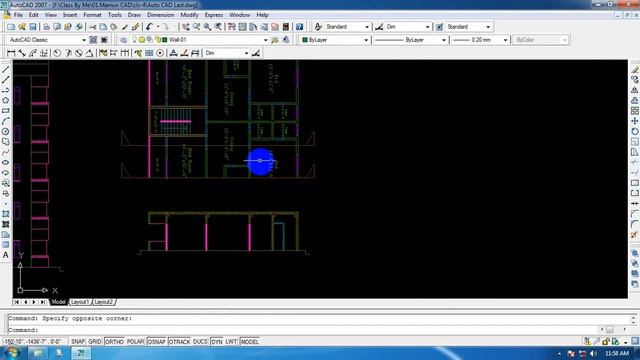Click the Center Mark dimension icon
Image resolution: width=640 pixels, height=360 pixels.
point(160,53)
